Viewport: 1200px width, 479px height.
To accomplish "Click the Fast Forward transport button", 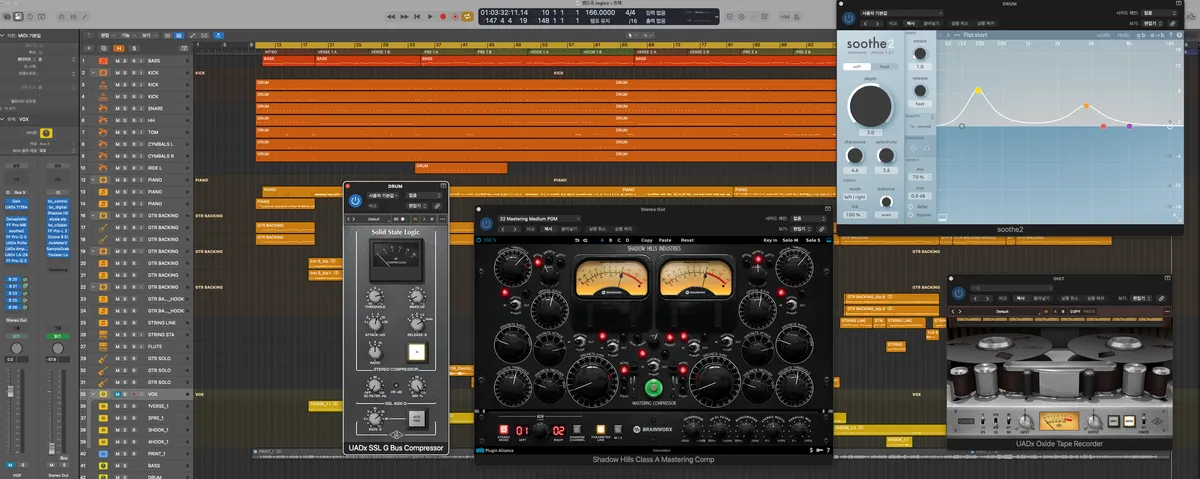I will click(404, 16).
